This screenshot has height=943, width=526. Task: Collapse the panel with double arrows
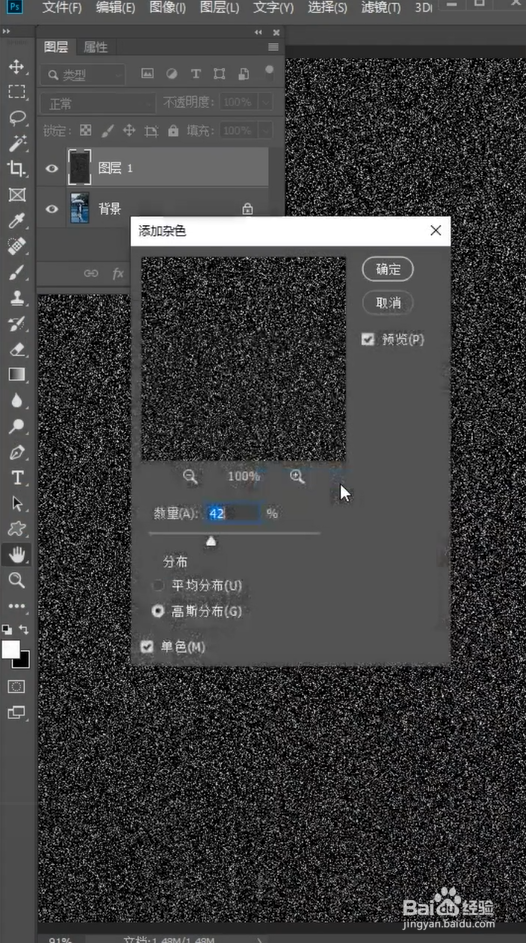click(258, 32)
